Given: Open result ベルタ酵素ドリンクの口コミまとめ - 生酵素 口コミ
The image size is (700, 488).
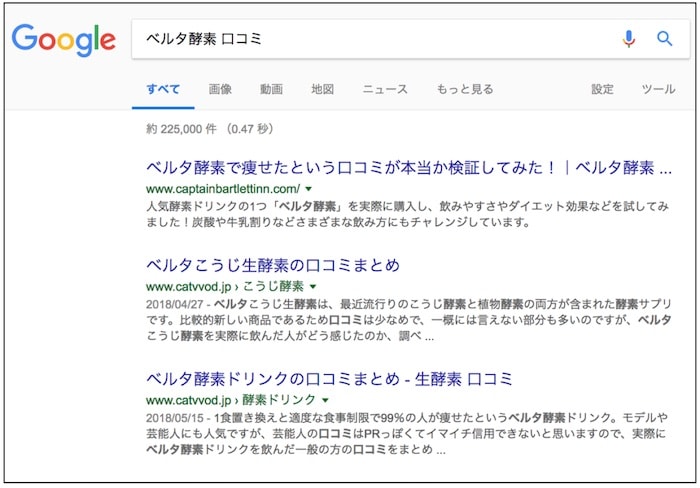Looking at the screenshot, I should [329, 379].
